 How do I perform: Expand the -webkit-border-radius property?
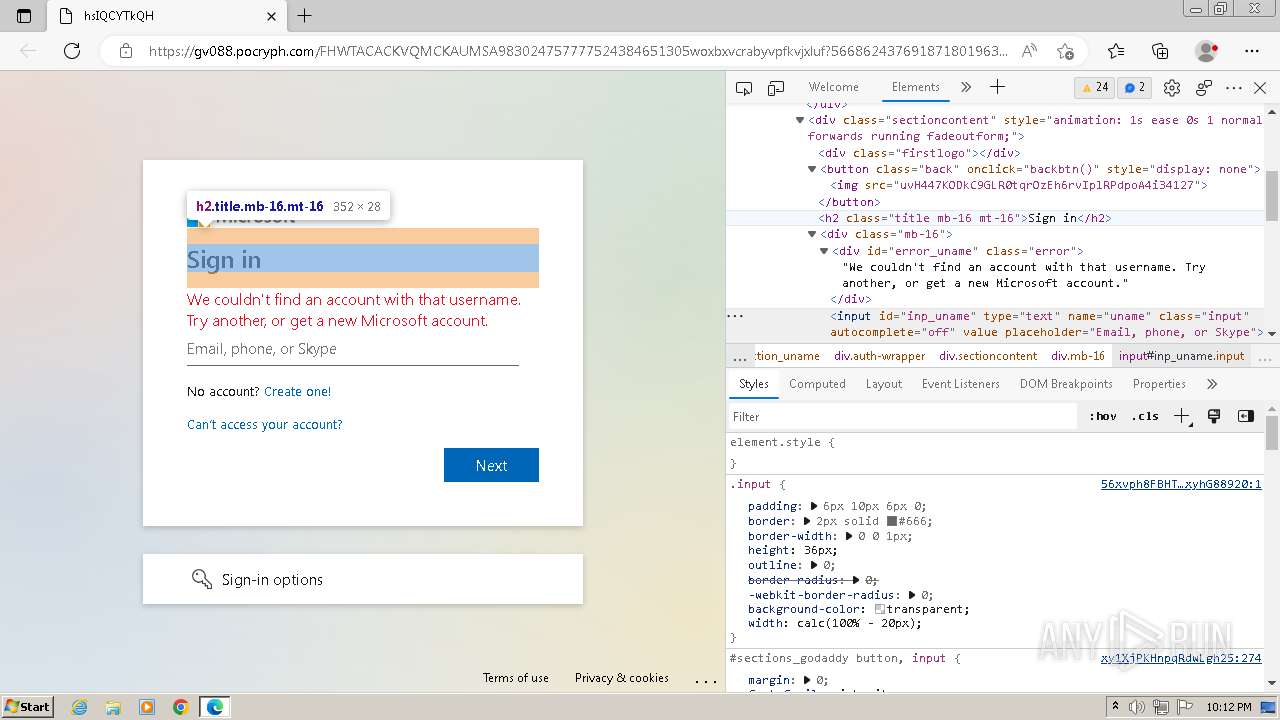tap(911, 594)
